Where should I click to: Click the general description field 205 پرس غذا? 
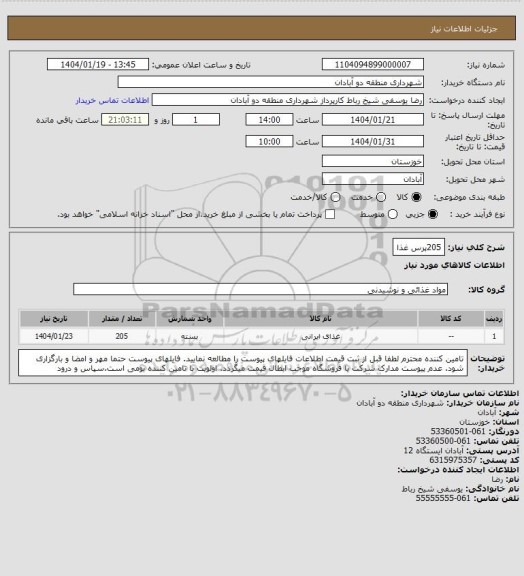tap(419, 248)
